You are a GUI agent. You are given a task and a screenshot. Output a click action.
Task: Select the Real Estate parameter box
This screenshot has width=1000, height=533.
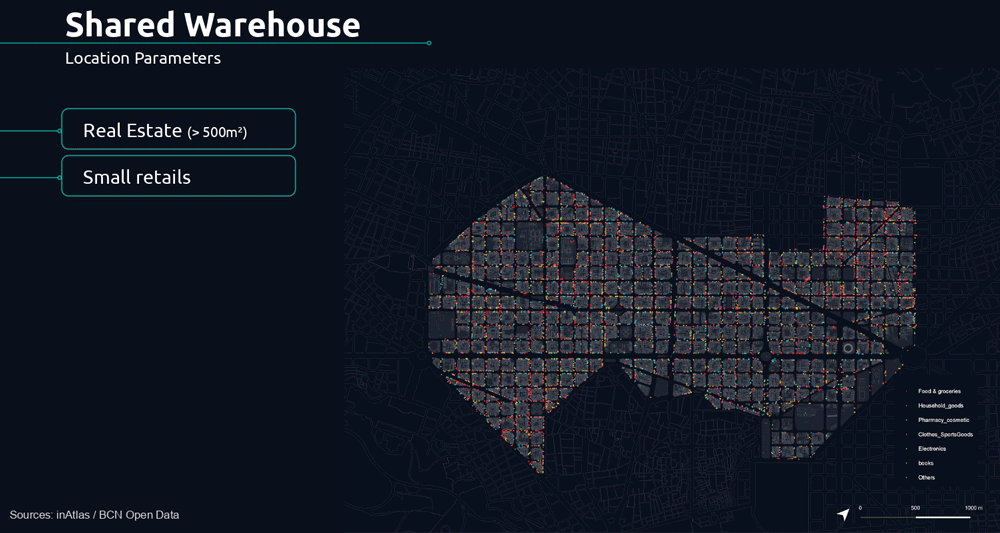click(x=178, y=130)
